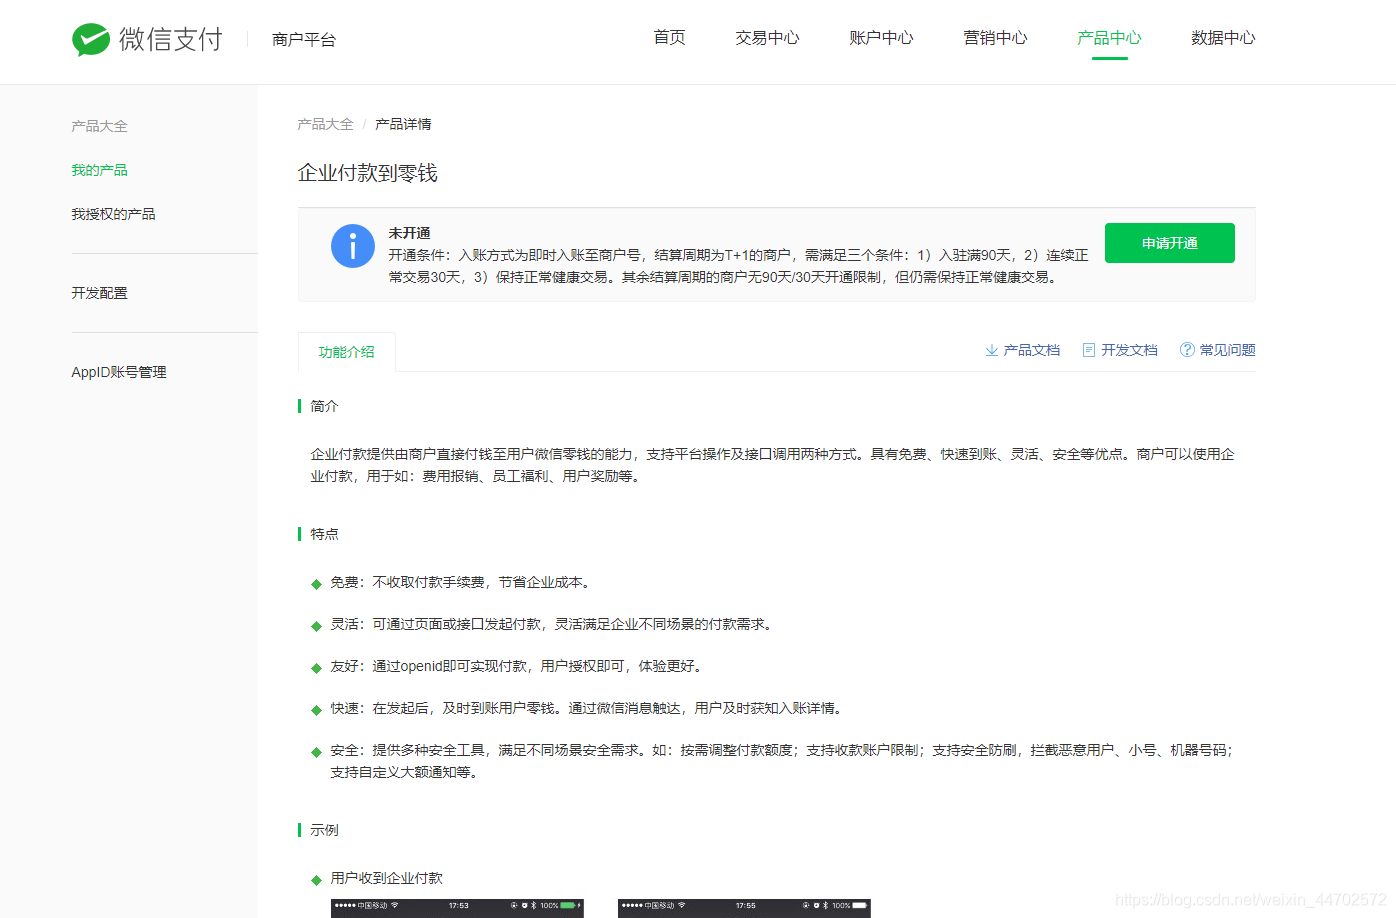Click the 申请开通 green button
The image size is (1396, 918).
(1170, 243)
